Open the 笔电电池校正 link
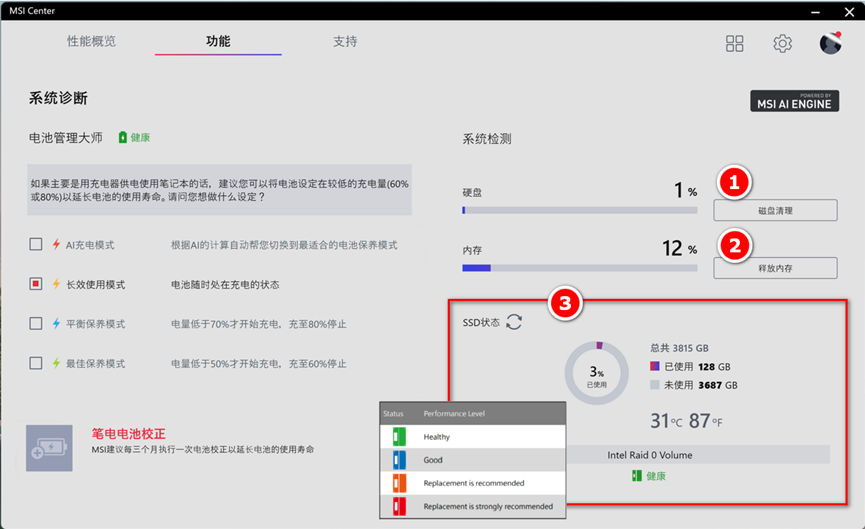 coord(128,434)
